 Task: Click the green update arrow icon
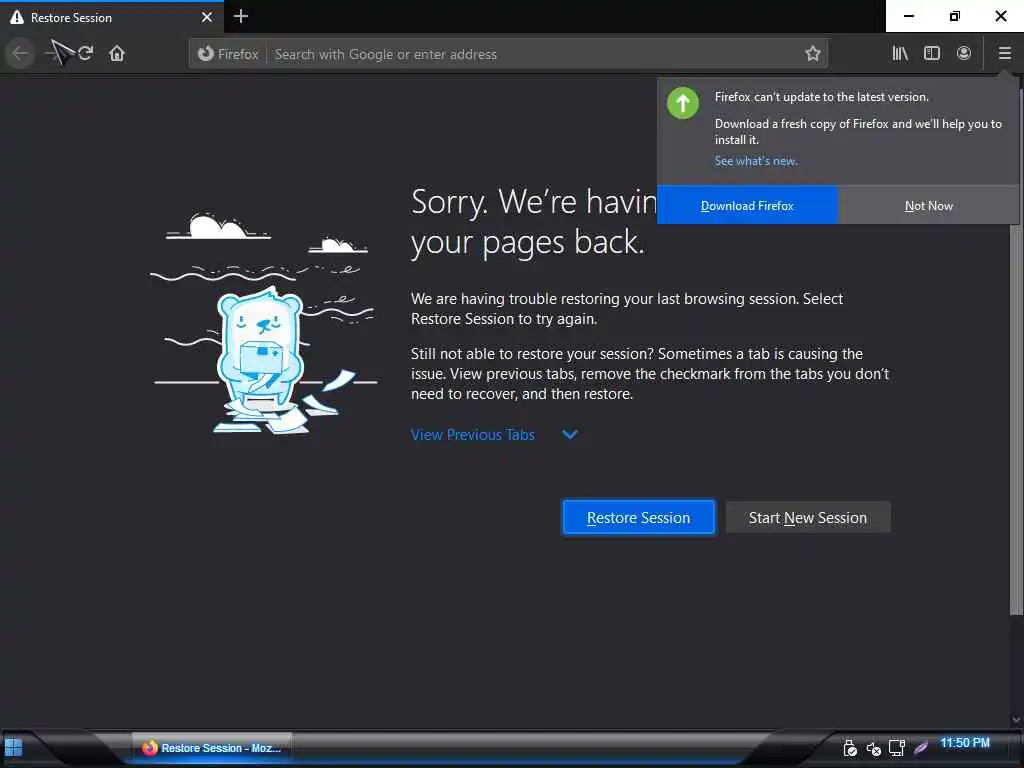point(682,103)
